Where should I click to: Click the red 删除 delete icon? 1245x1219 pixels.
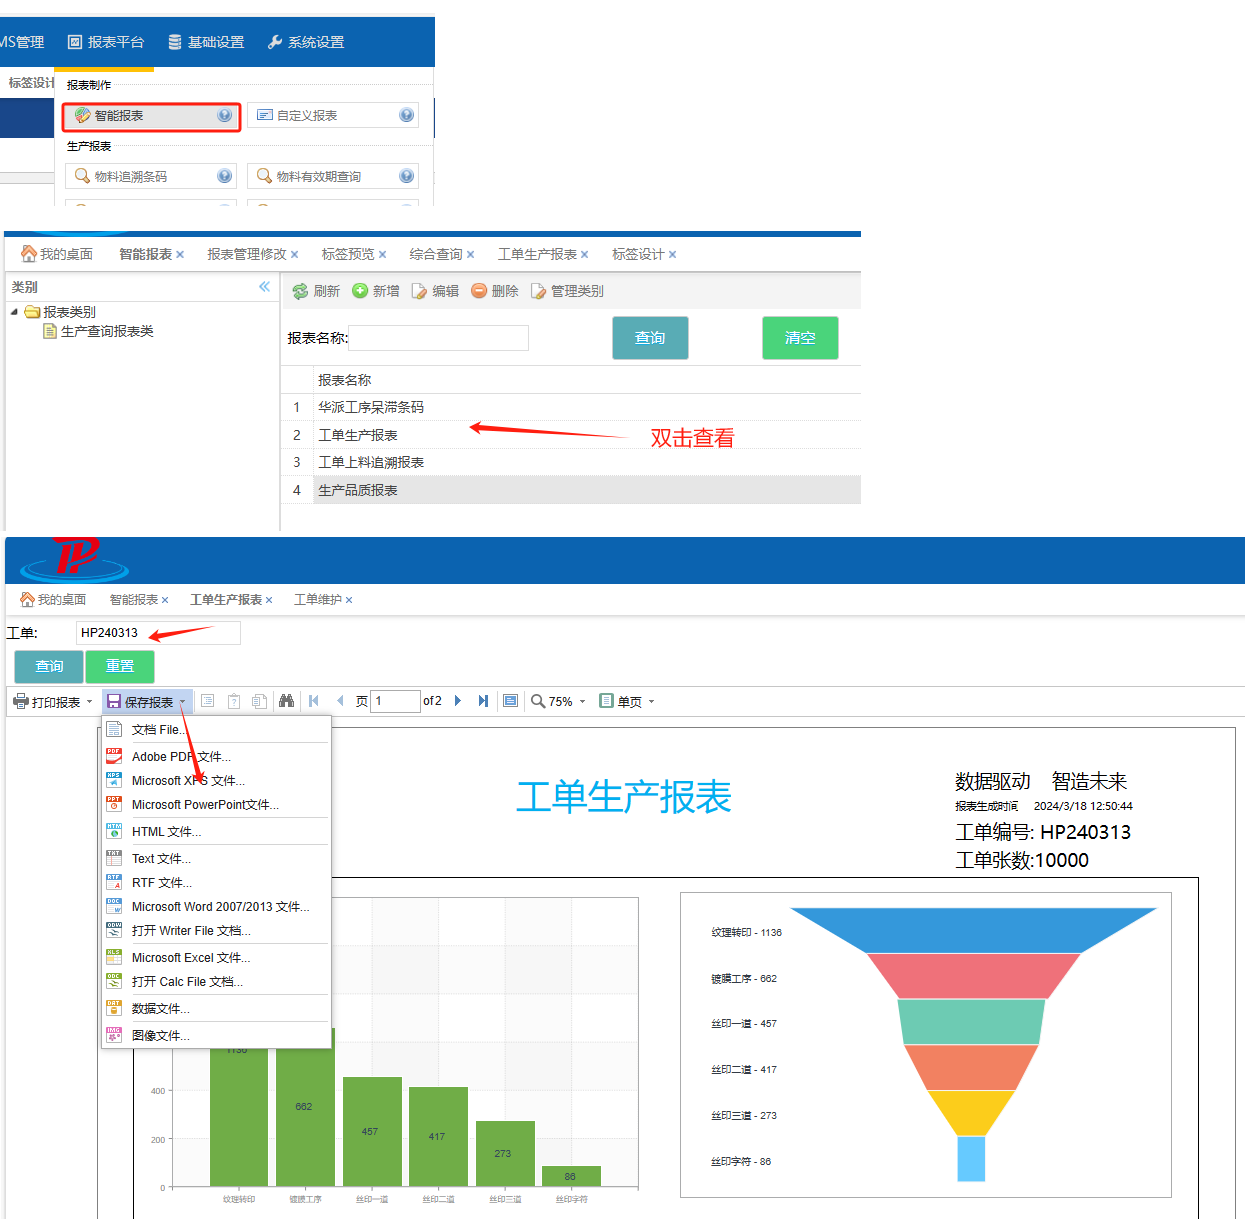pos(479,291)
